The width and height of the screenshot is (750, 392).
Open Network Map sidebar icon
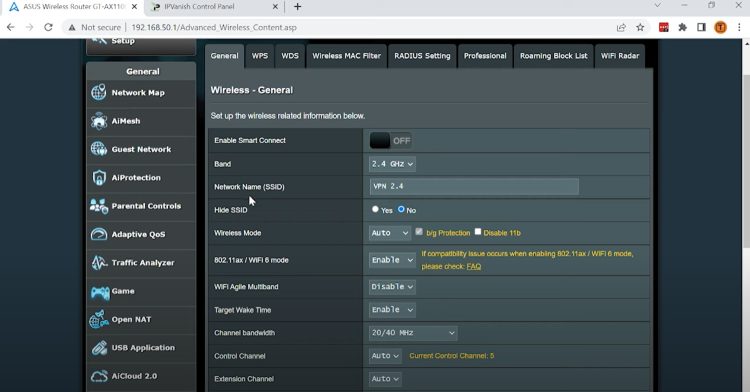[x=99, y=92]
